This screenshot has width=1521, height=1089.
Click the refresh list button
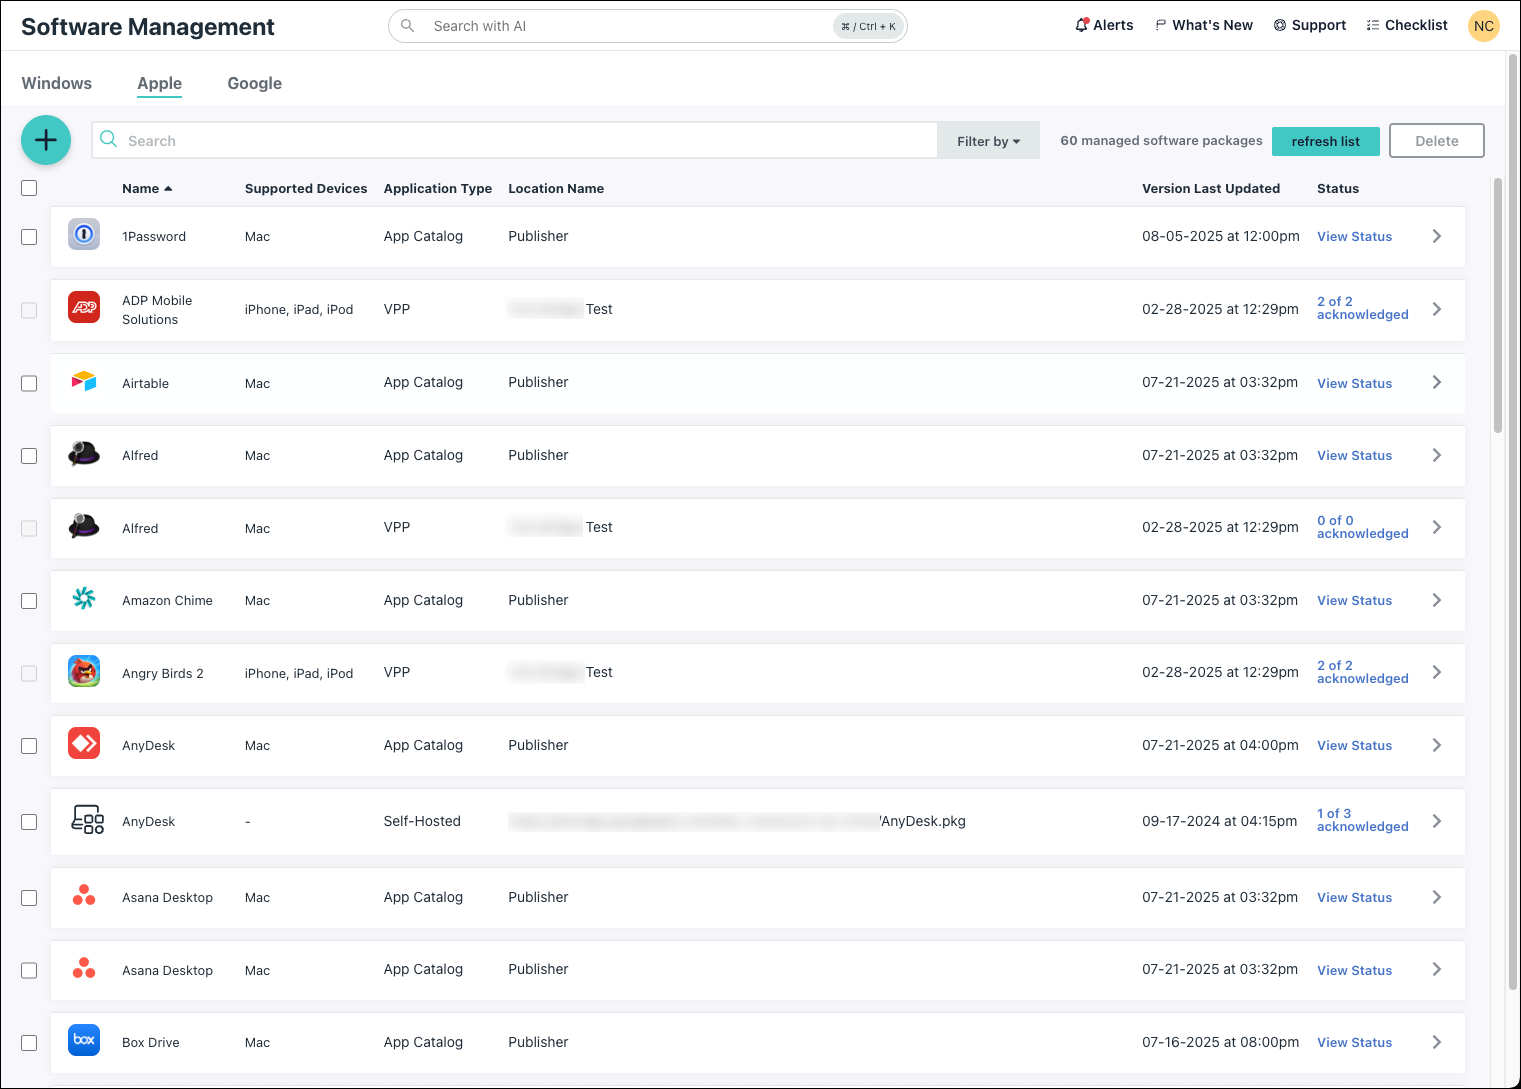pos(1326,141)
